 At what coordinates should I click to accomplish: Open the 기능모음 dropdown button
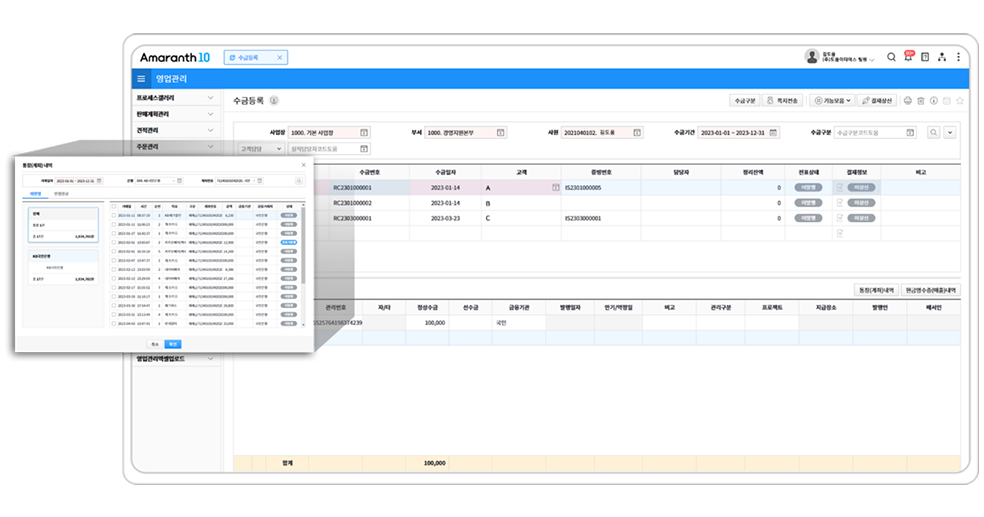[832, 100]
